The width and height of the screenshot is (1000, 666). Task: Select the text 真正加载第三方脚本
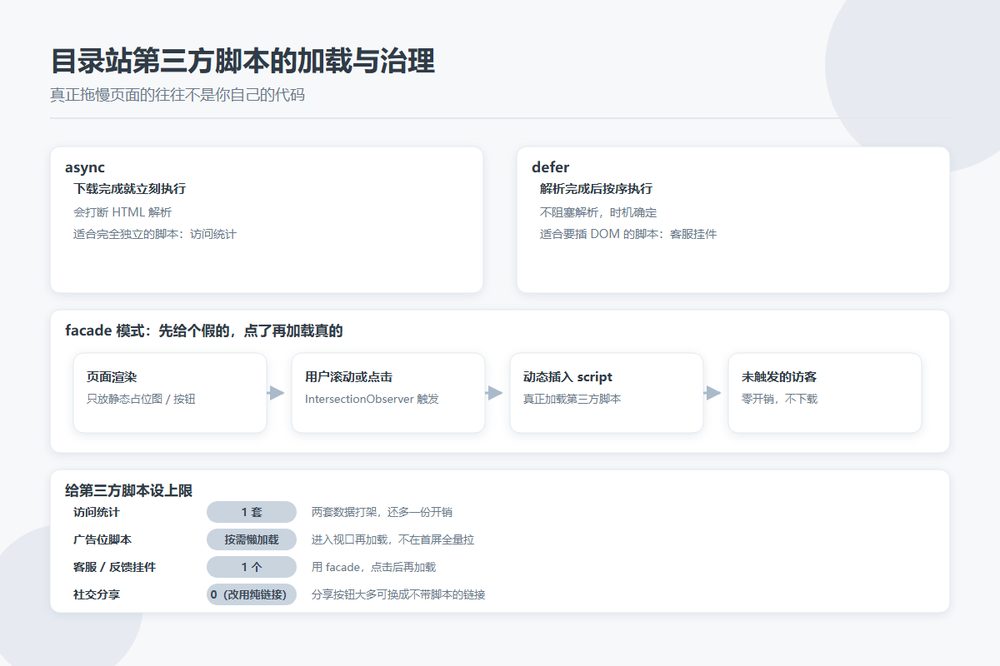[x=572, y=399]
